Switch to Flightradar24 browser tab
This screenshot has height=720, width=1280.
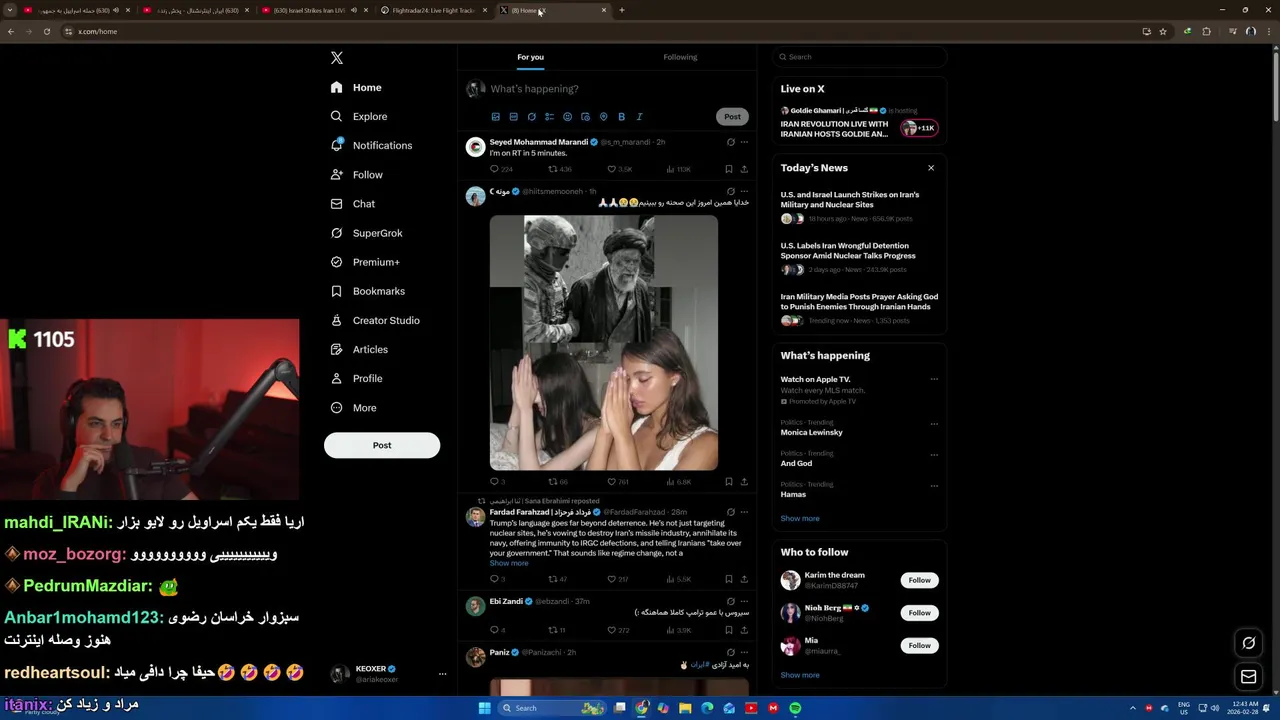pos(434,10)
